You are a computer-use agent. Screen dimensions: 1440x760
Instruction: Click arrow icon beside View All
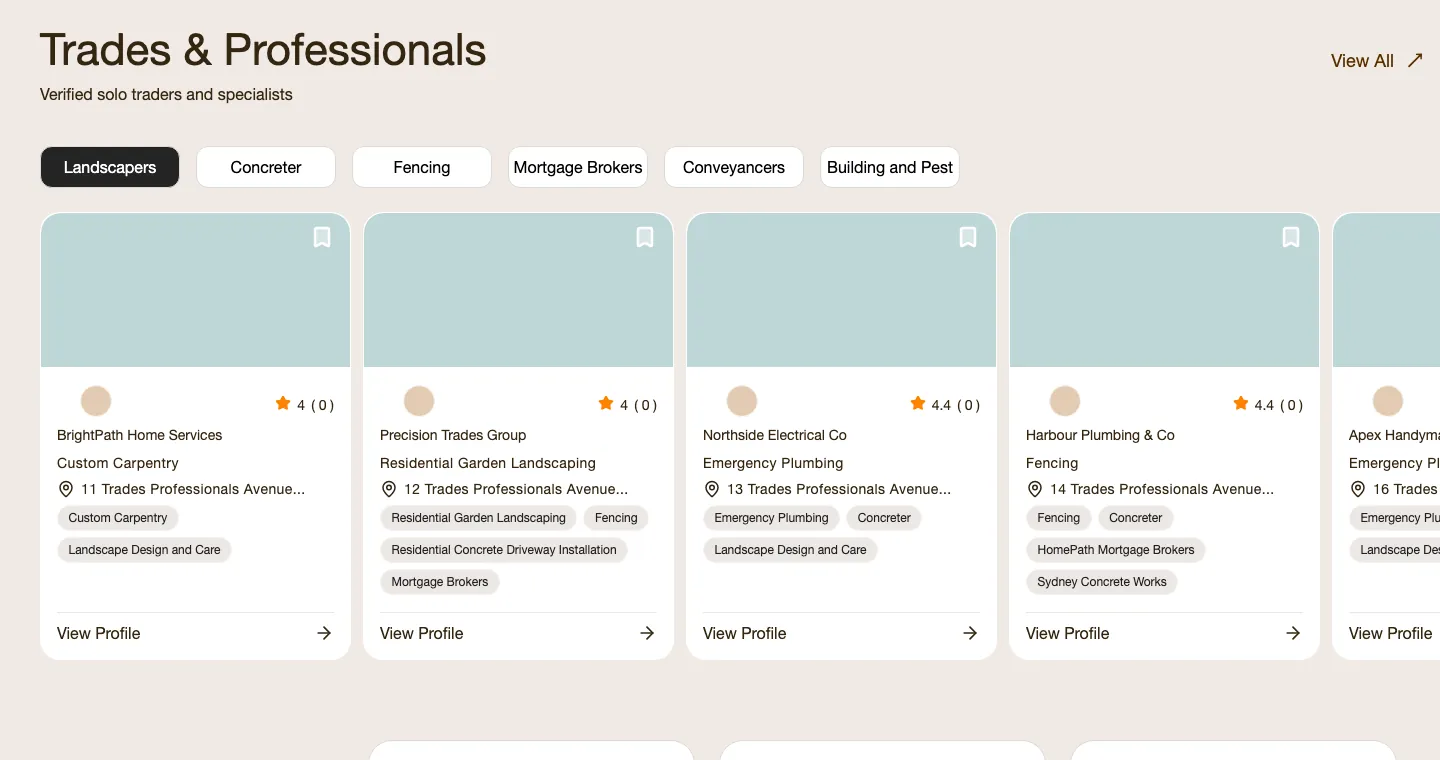1415,60
